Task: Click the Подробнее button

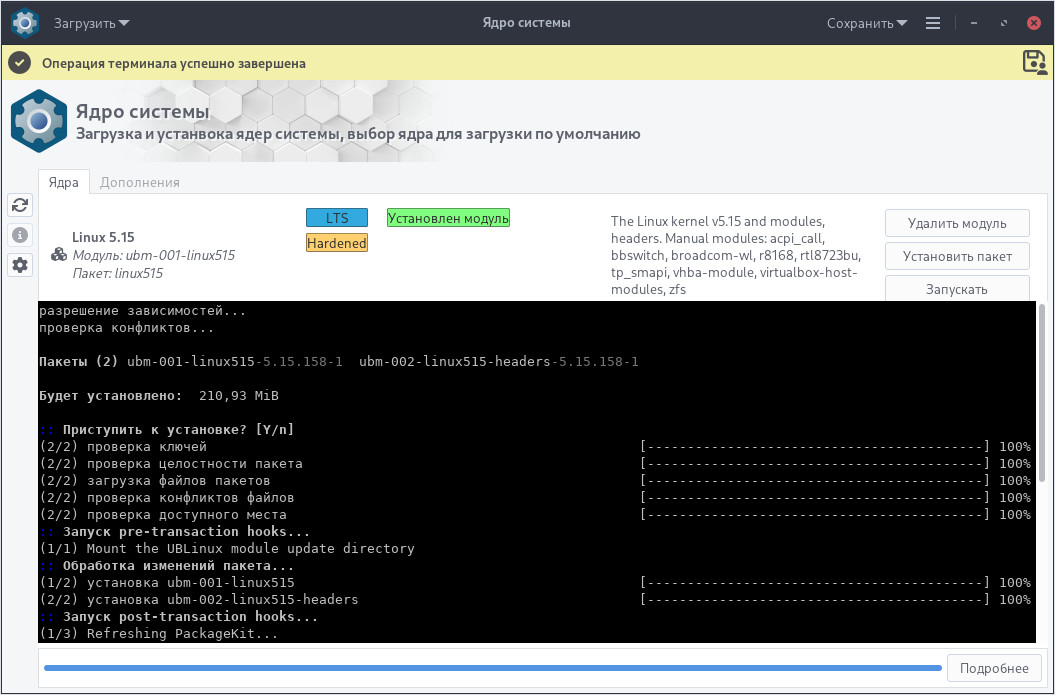Action: [994, 668]
